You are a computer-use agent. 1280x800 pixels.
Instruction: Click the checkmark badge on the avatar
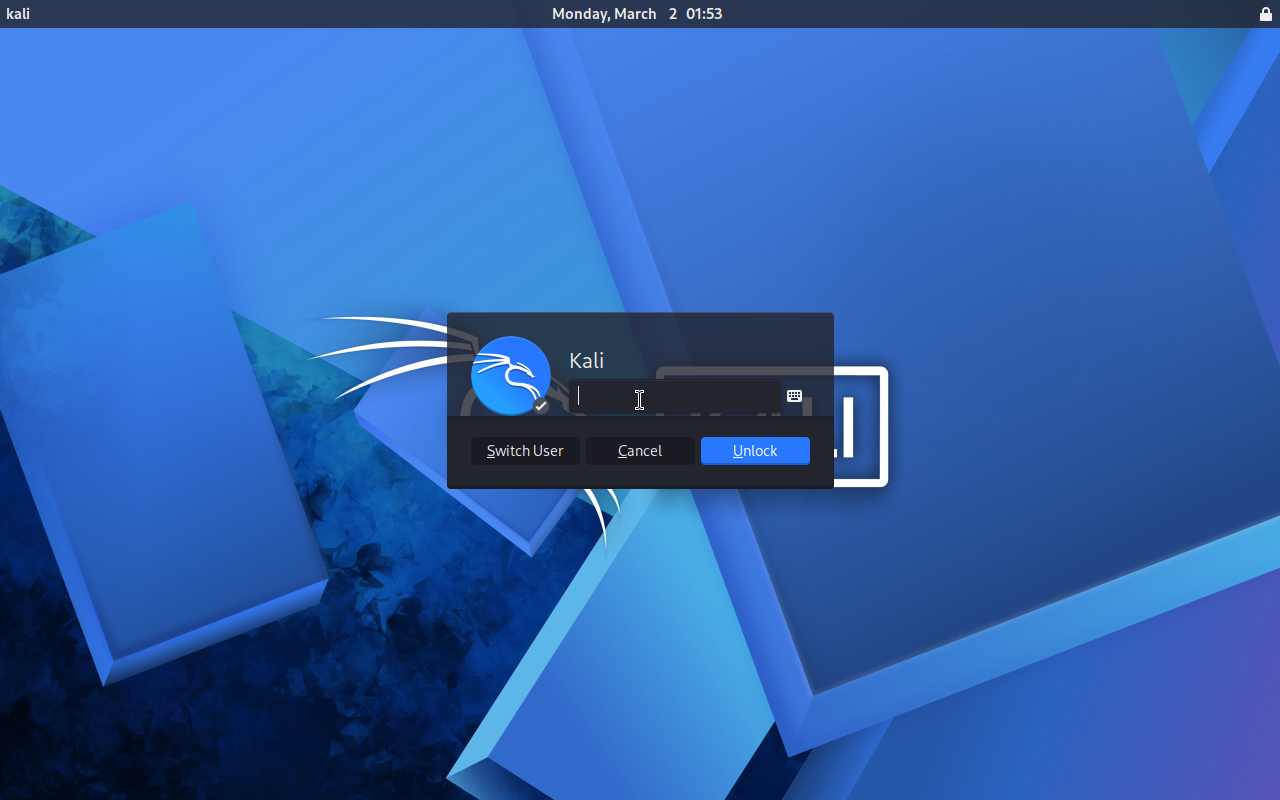click(541, 406)
